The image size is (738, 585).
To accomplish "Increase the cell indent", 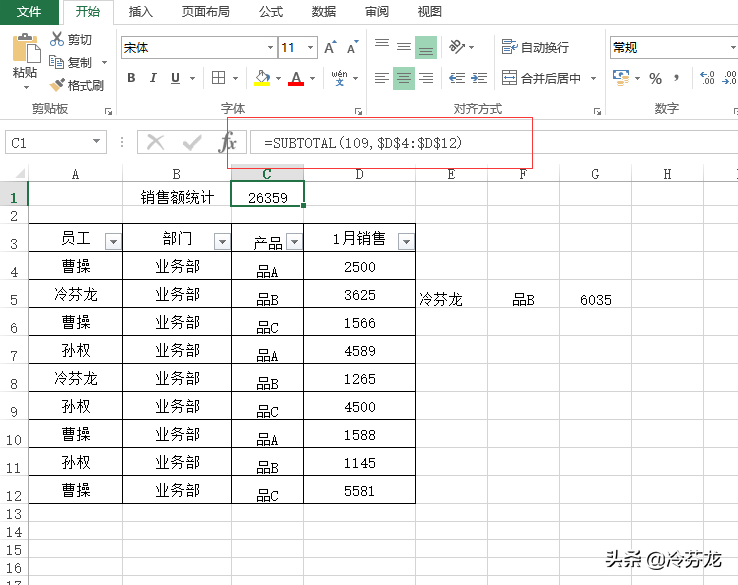I will 479,78.
